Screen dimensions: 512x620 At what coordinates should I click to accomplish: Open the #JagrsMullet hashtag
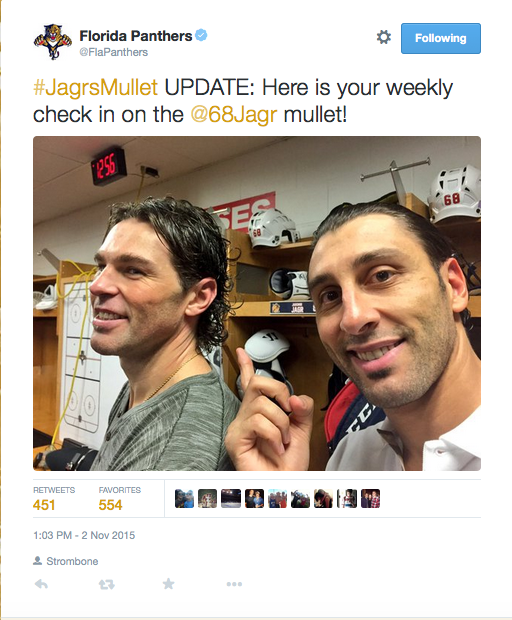(95, 87)
